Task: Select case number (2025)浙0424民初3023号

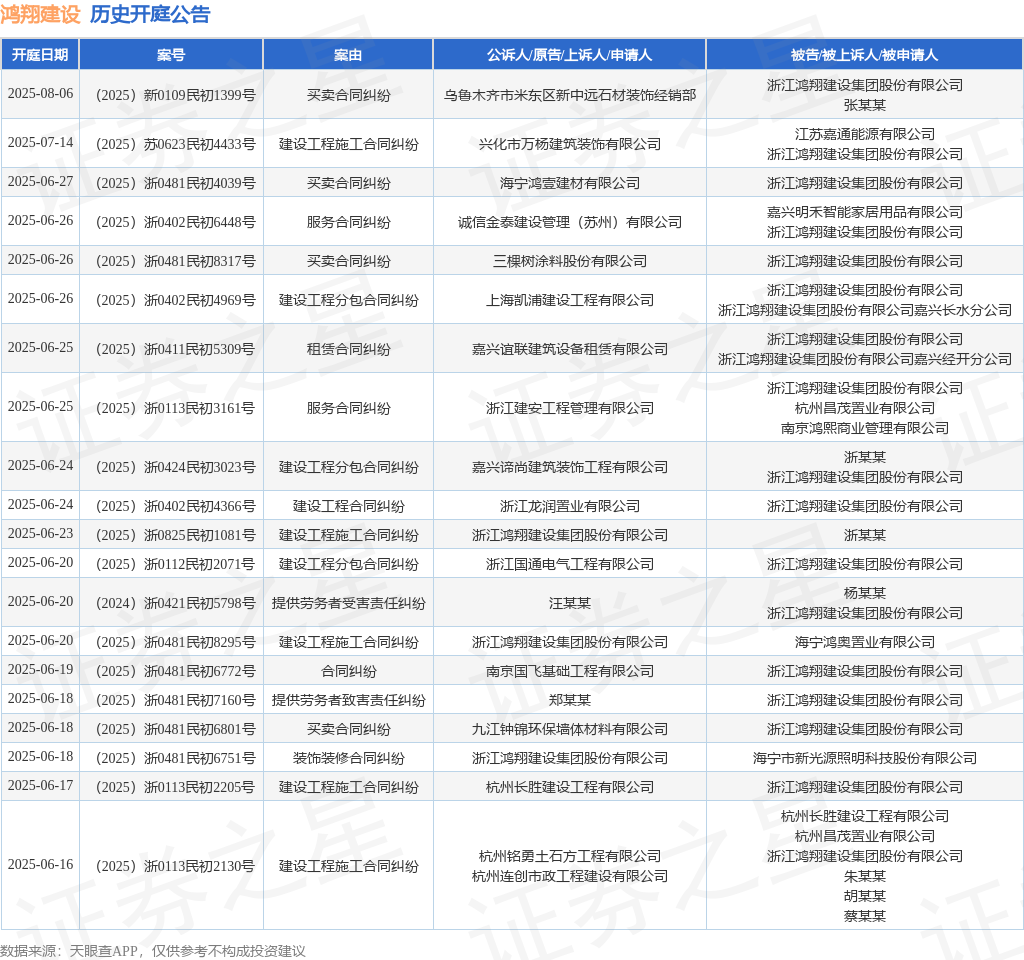Action: coord(175,467)
